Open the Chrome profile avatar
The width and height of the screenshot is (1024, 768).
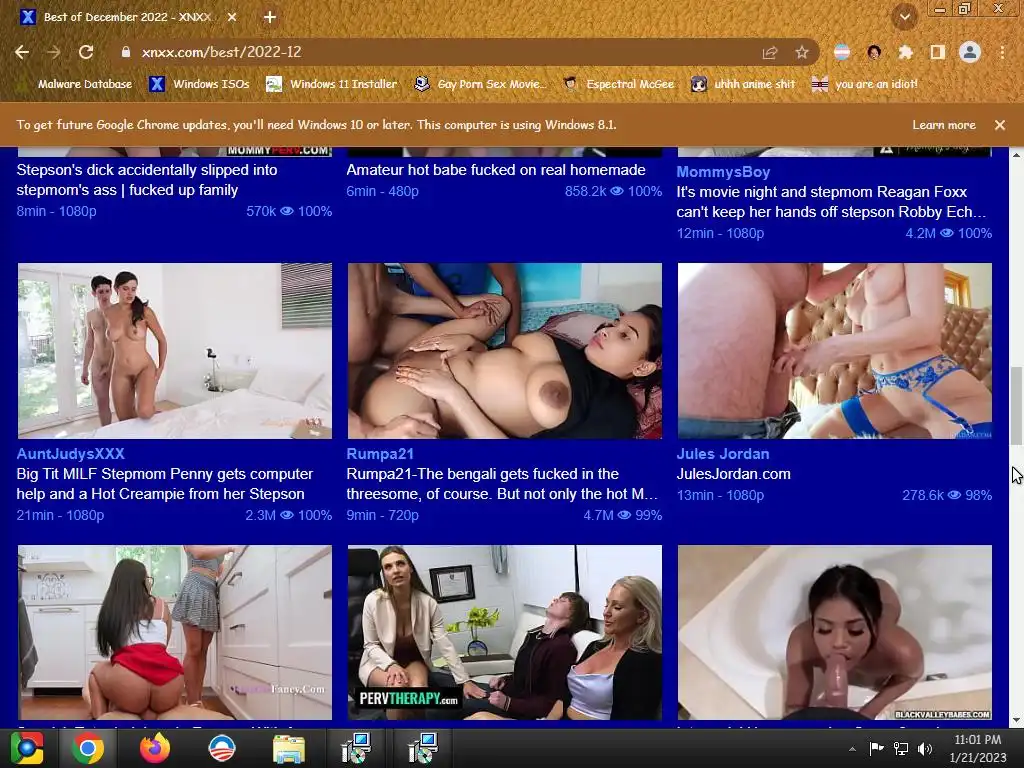click(970, 52)
